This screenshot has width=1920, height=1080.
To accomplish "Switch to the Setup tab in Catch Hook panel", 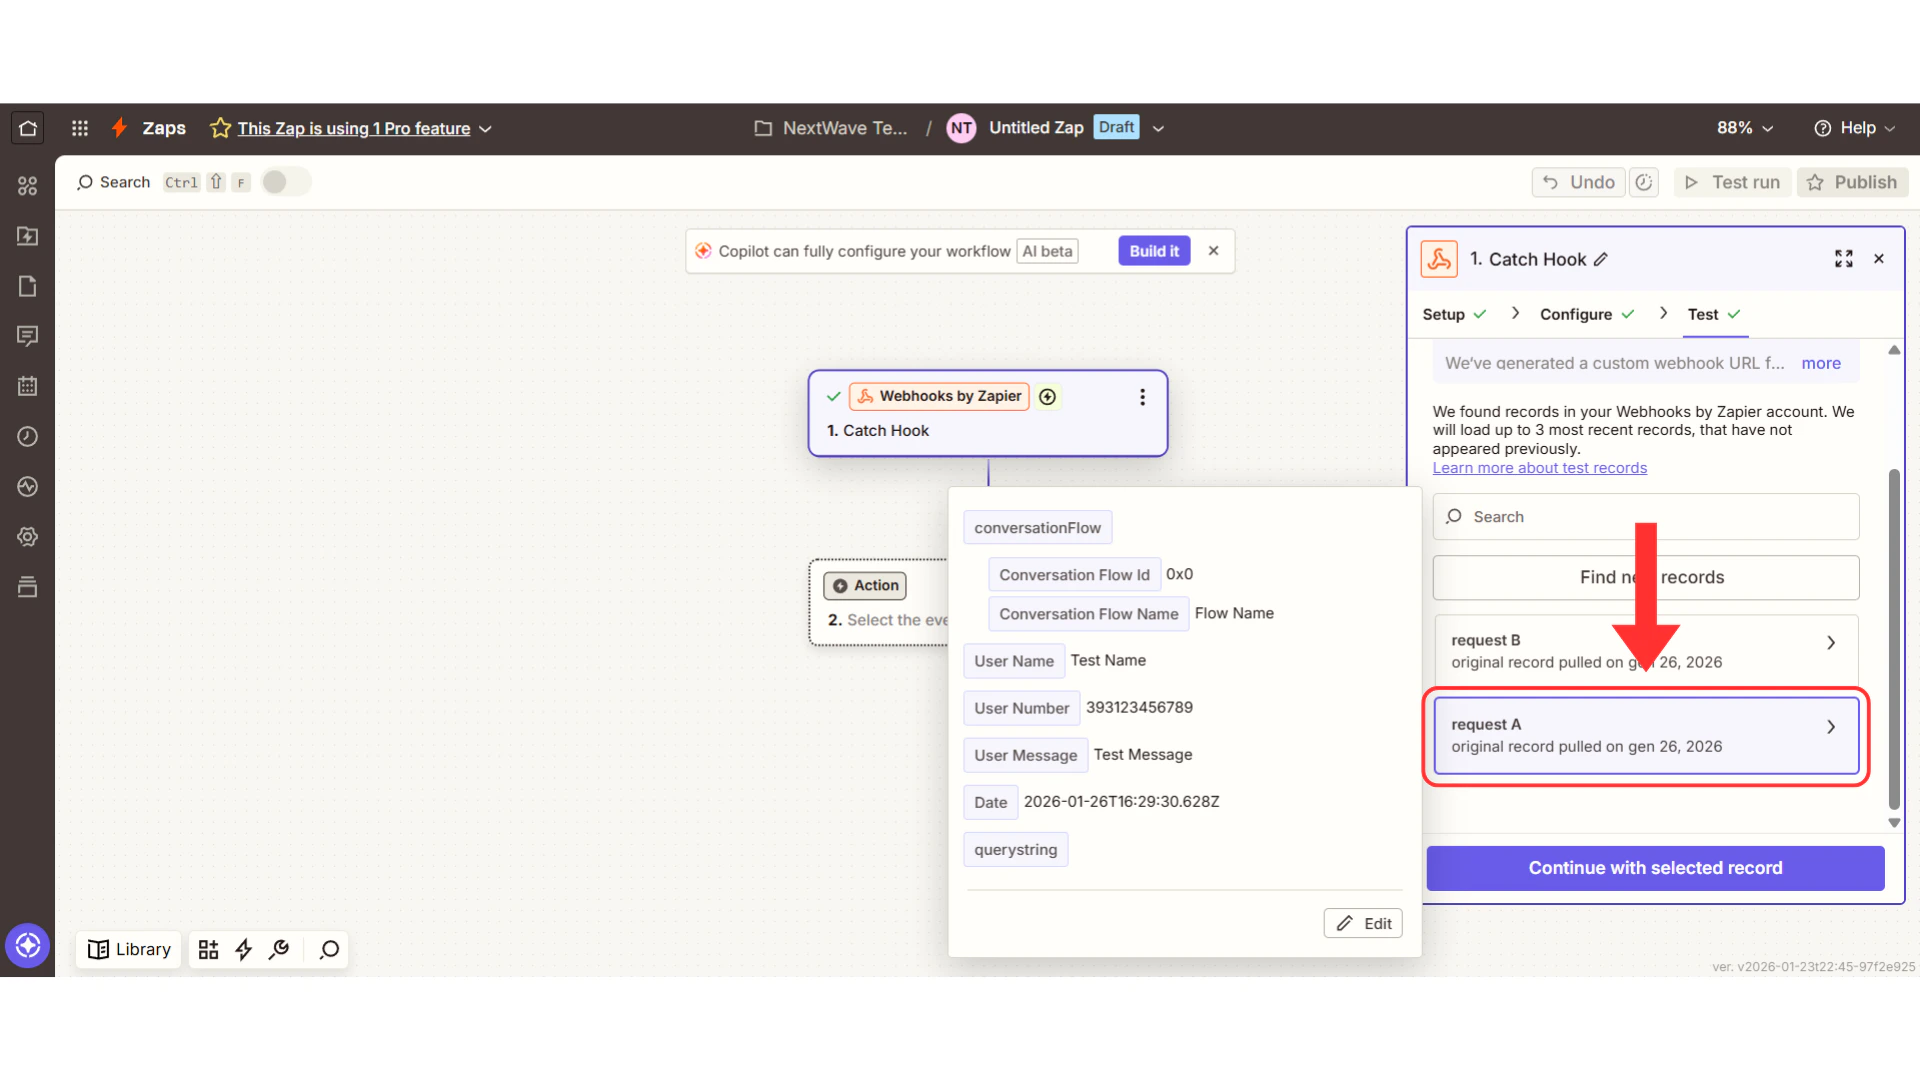I will [x=1445, y=314].
